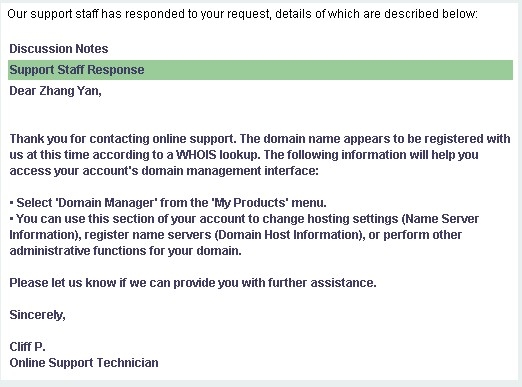The height and width of the screenshot is (387, 522).
Task: Click the intro line about support staff response
Action: (242, 14)
